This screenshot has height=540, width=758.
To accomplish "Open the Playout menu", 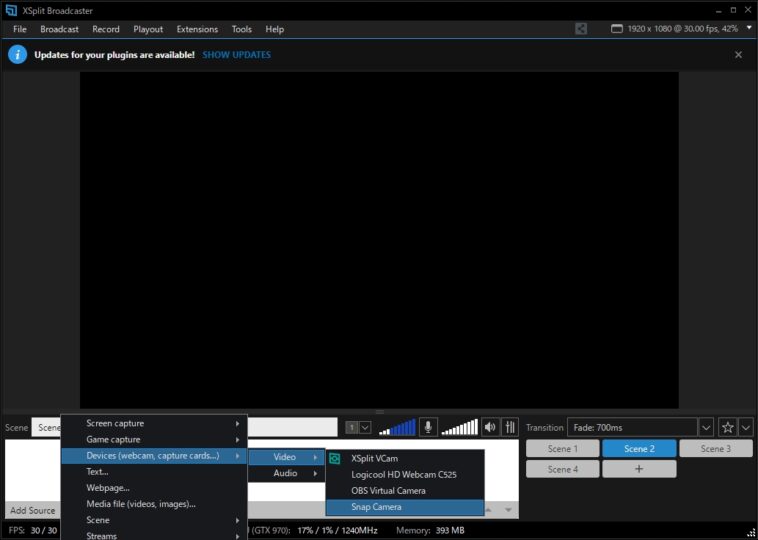I will [148, 29].
